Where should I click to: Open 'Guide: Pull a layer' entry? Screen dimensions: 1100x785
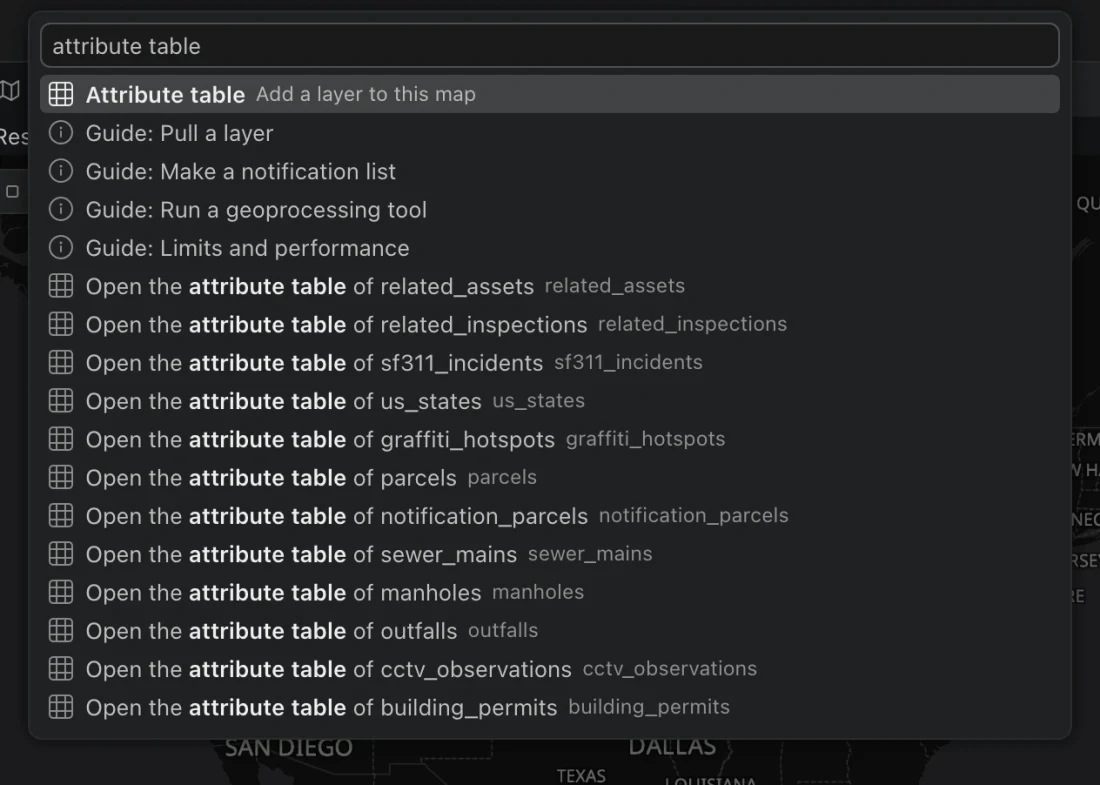[549, 133]
